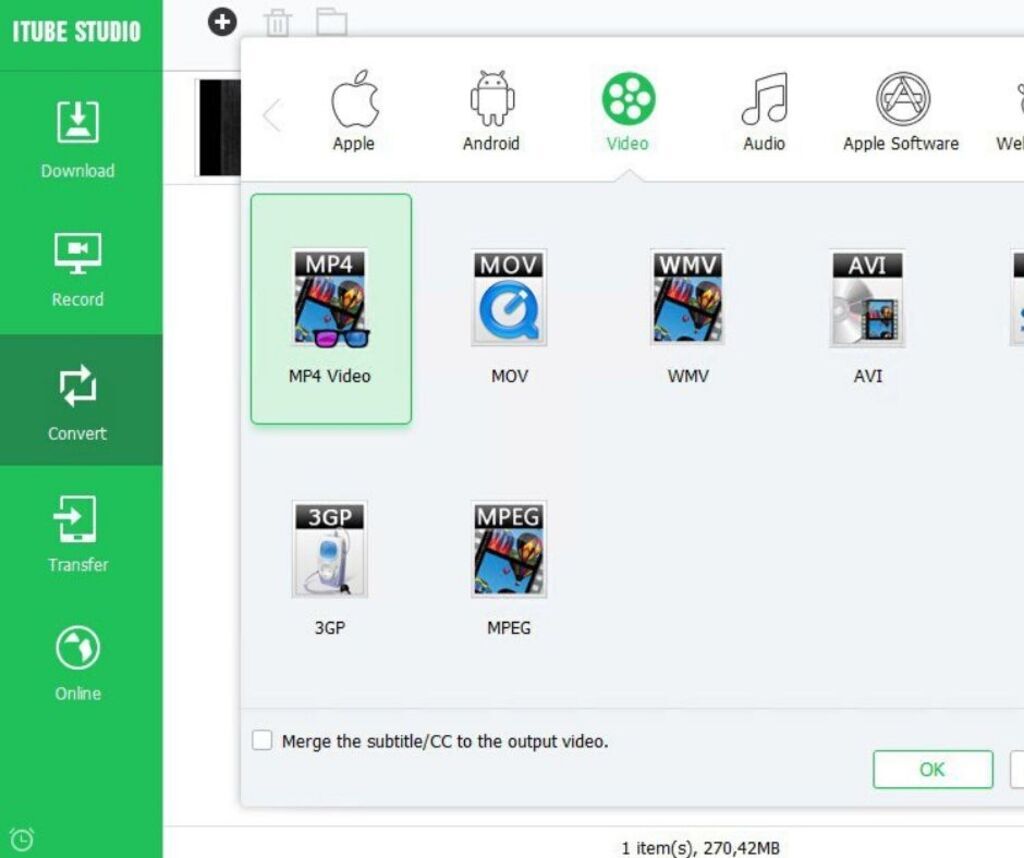Viewport: 1024px width, 858px height.
Task: Click the alarm clock scheduler icon
Action: coord(21,839)
